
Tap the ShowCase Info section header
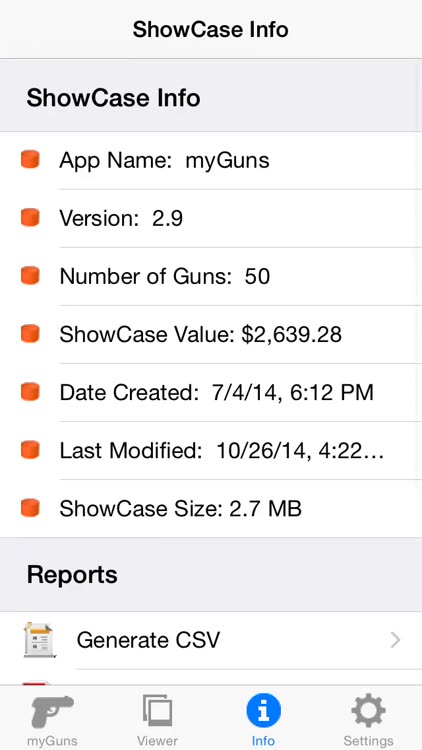pyautogui.click(x=211, y=97)
